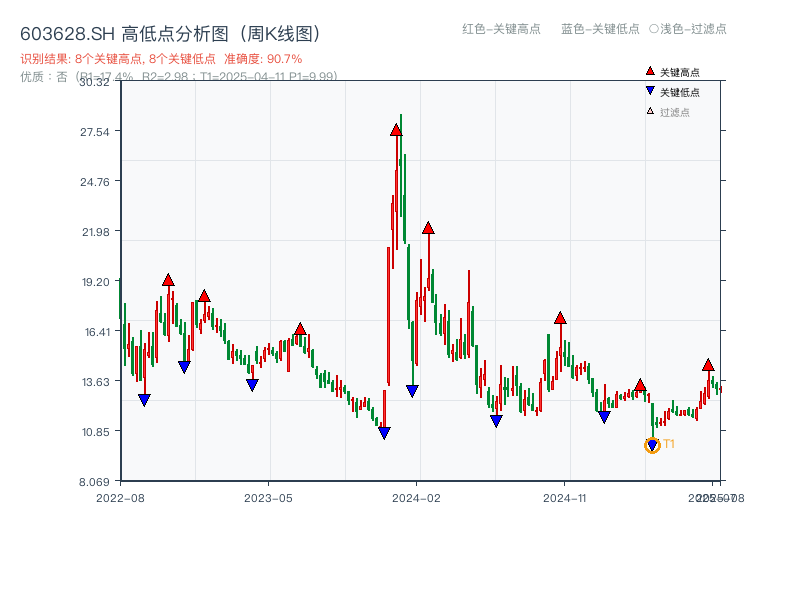The height and width of the screenshot is (600, 800).
Task: Click the leftmost blue down-triangle low marker
Action: coord(143,397)
